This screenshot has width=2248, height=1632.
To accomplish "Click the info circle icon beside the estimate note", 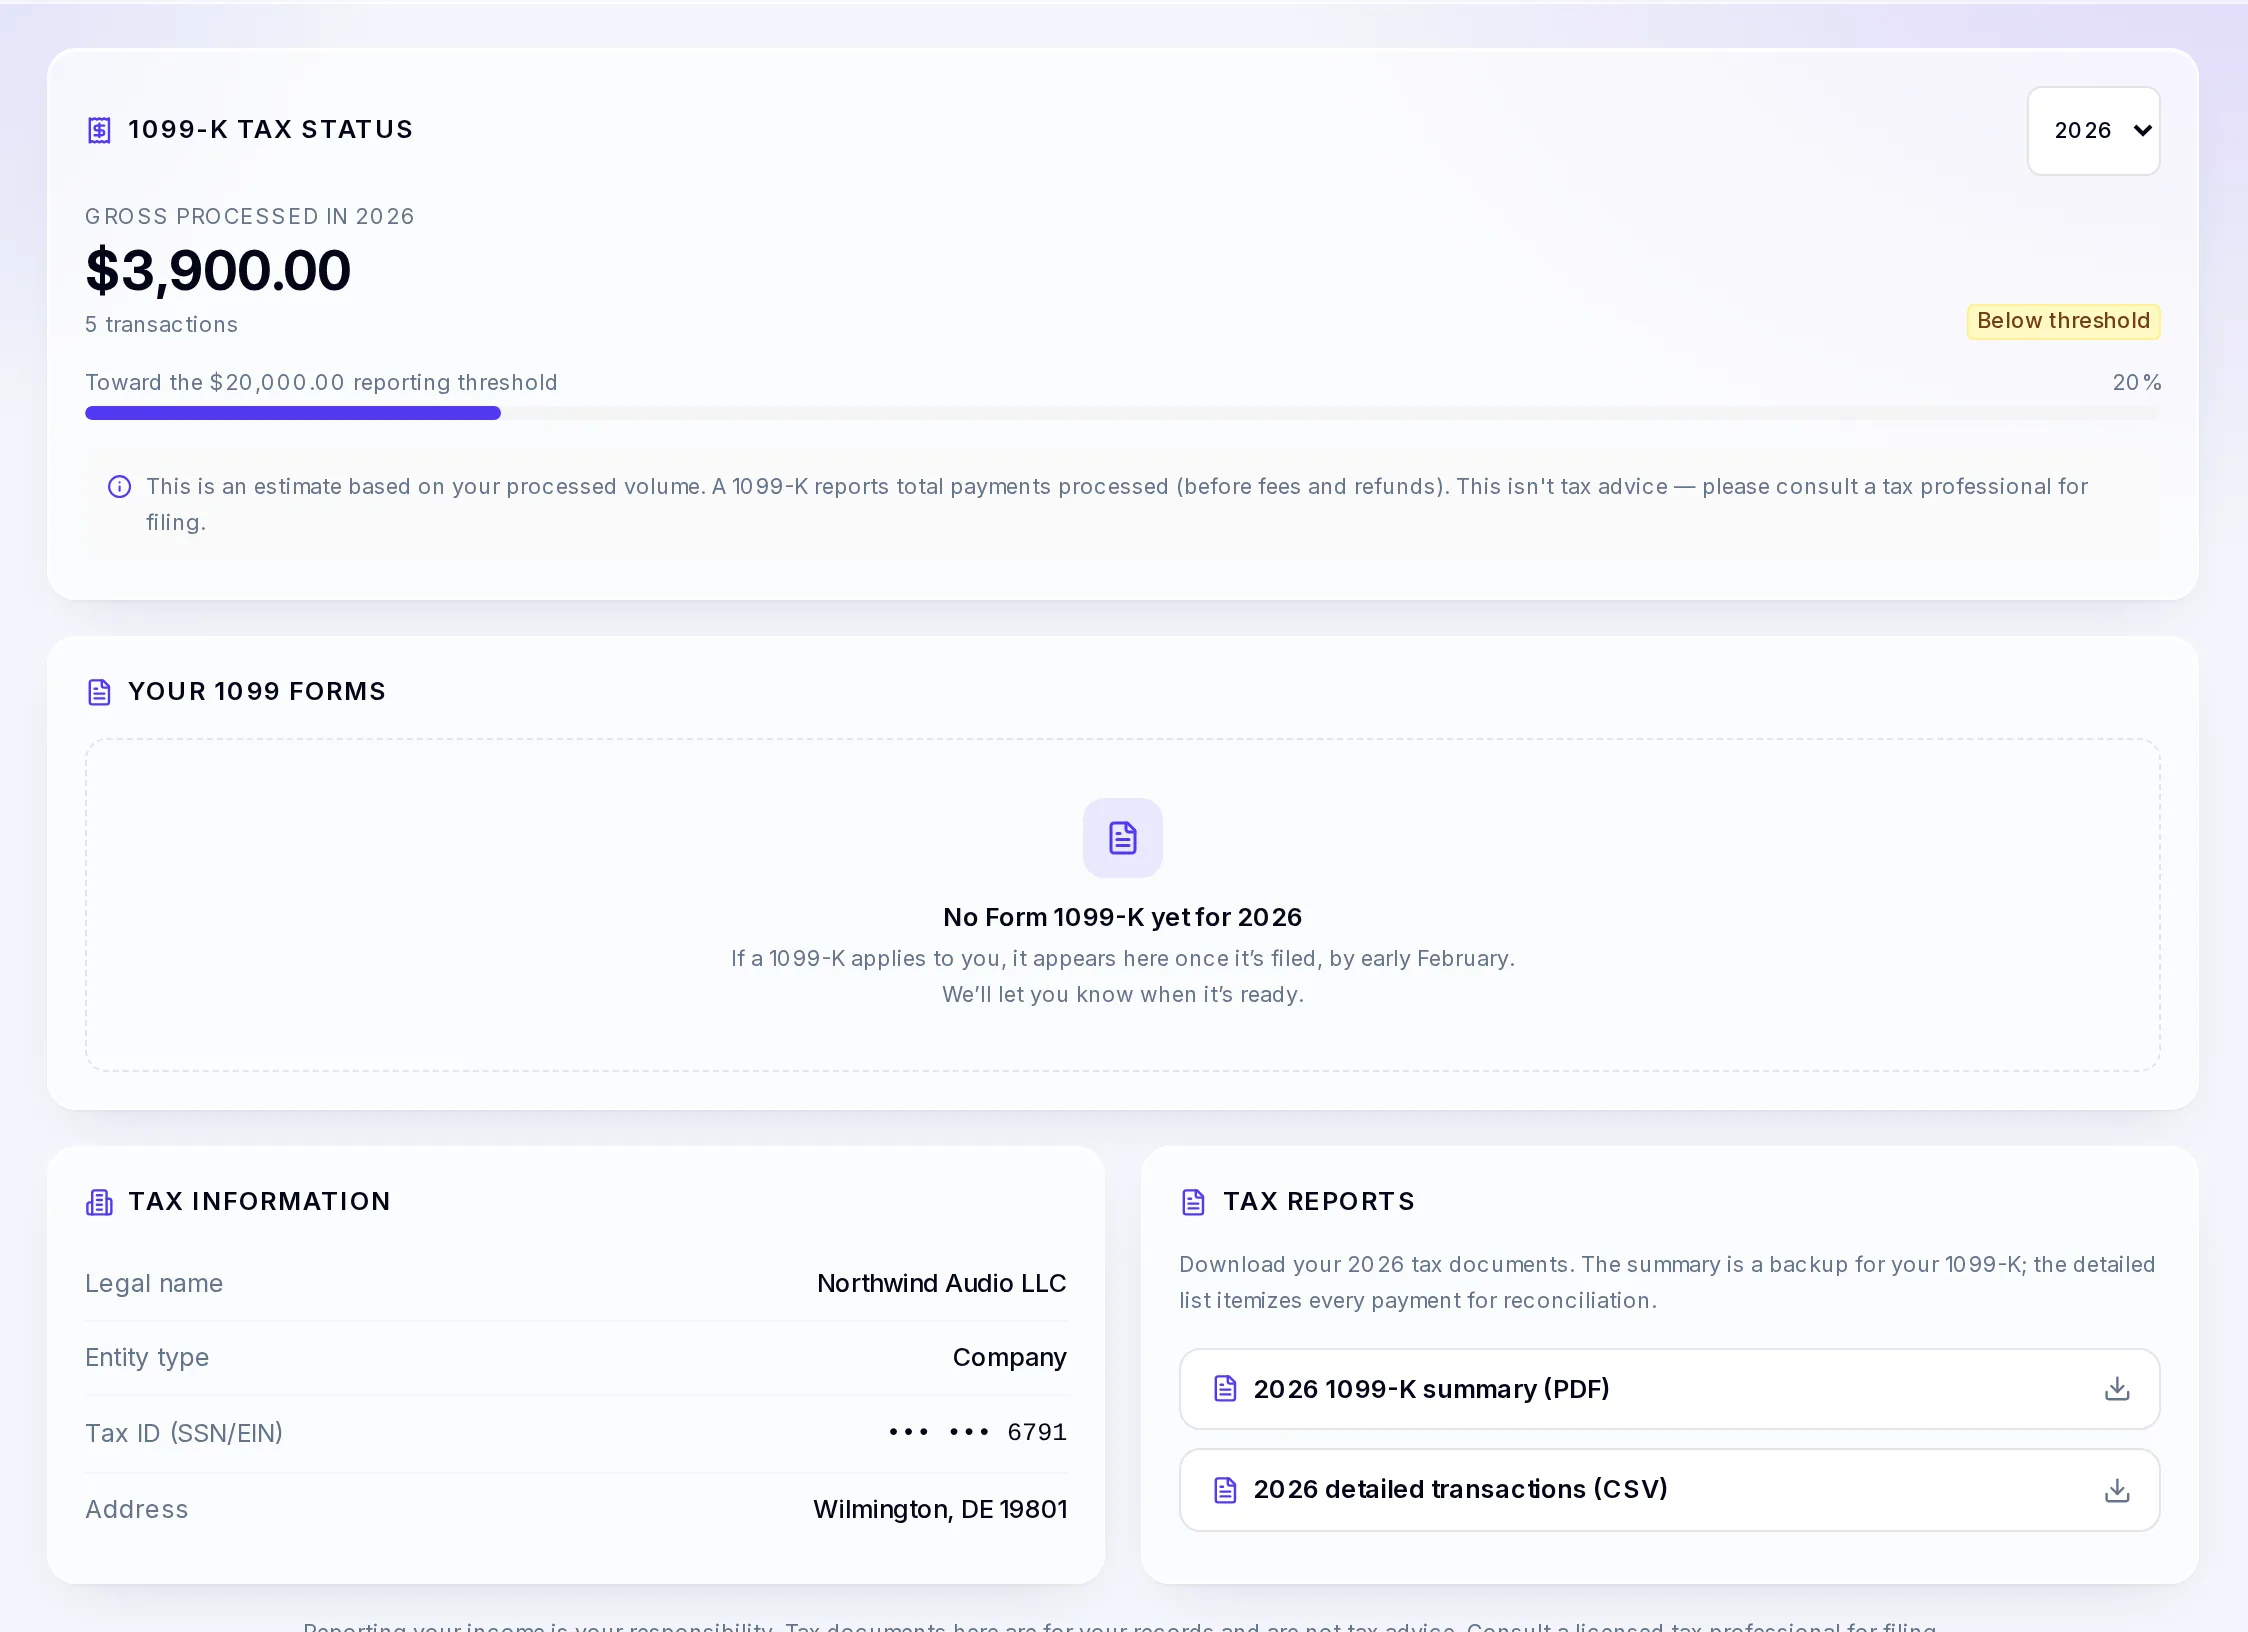I will 119,487.
